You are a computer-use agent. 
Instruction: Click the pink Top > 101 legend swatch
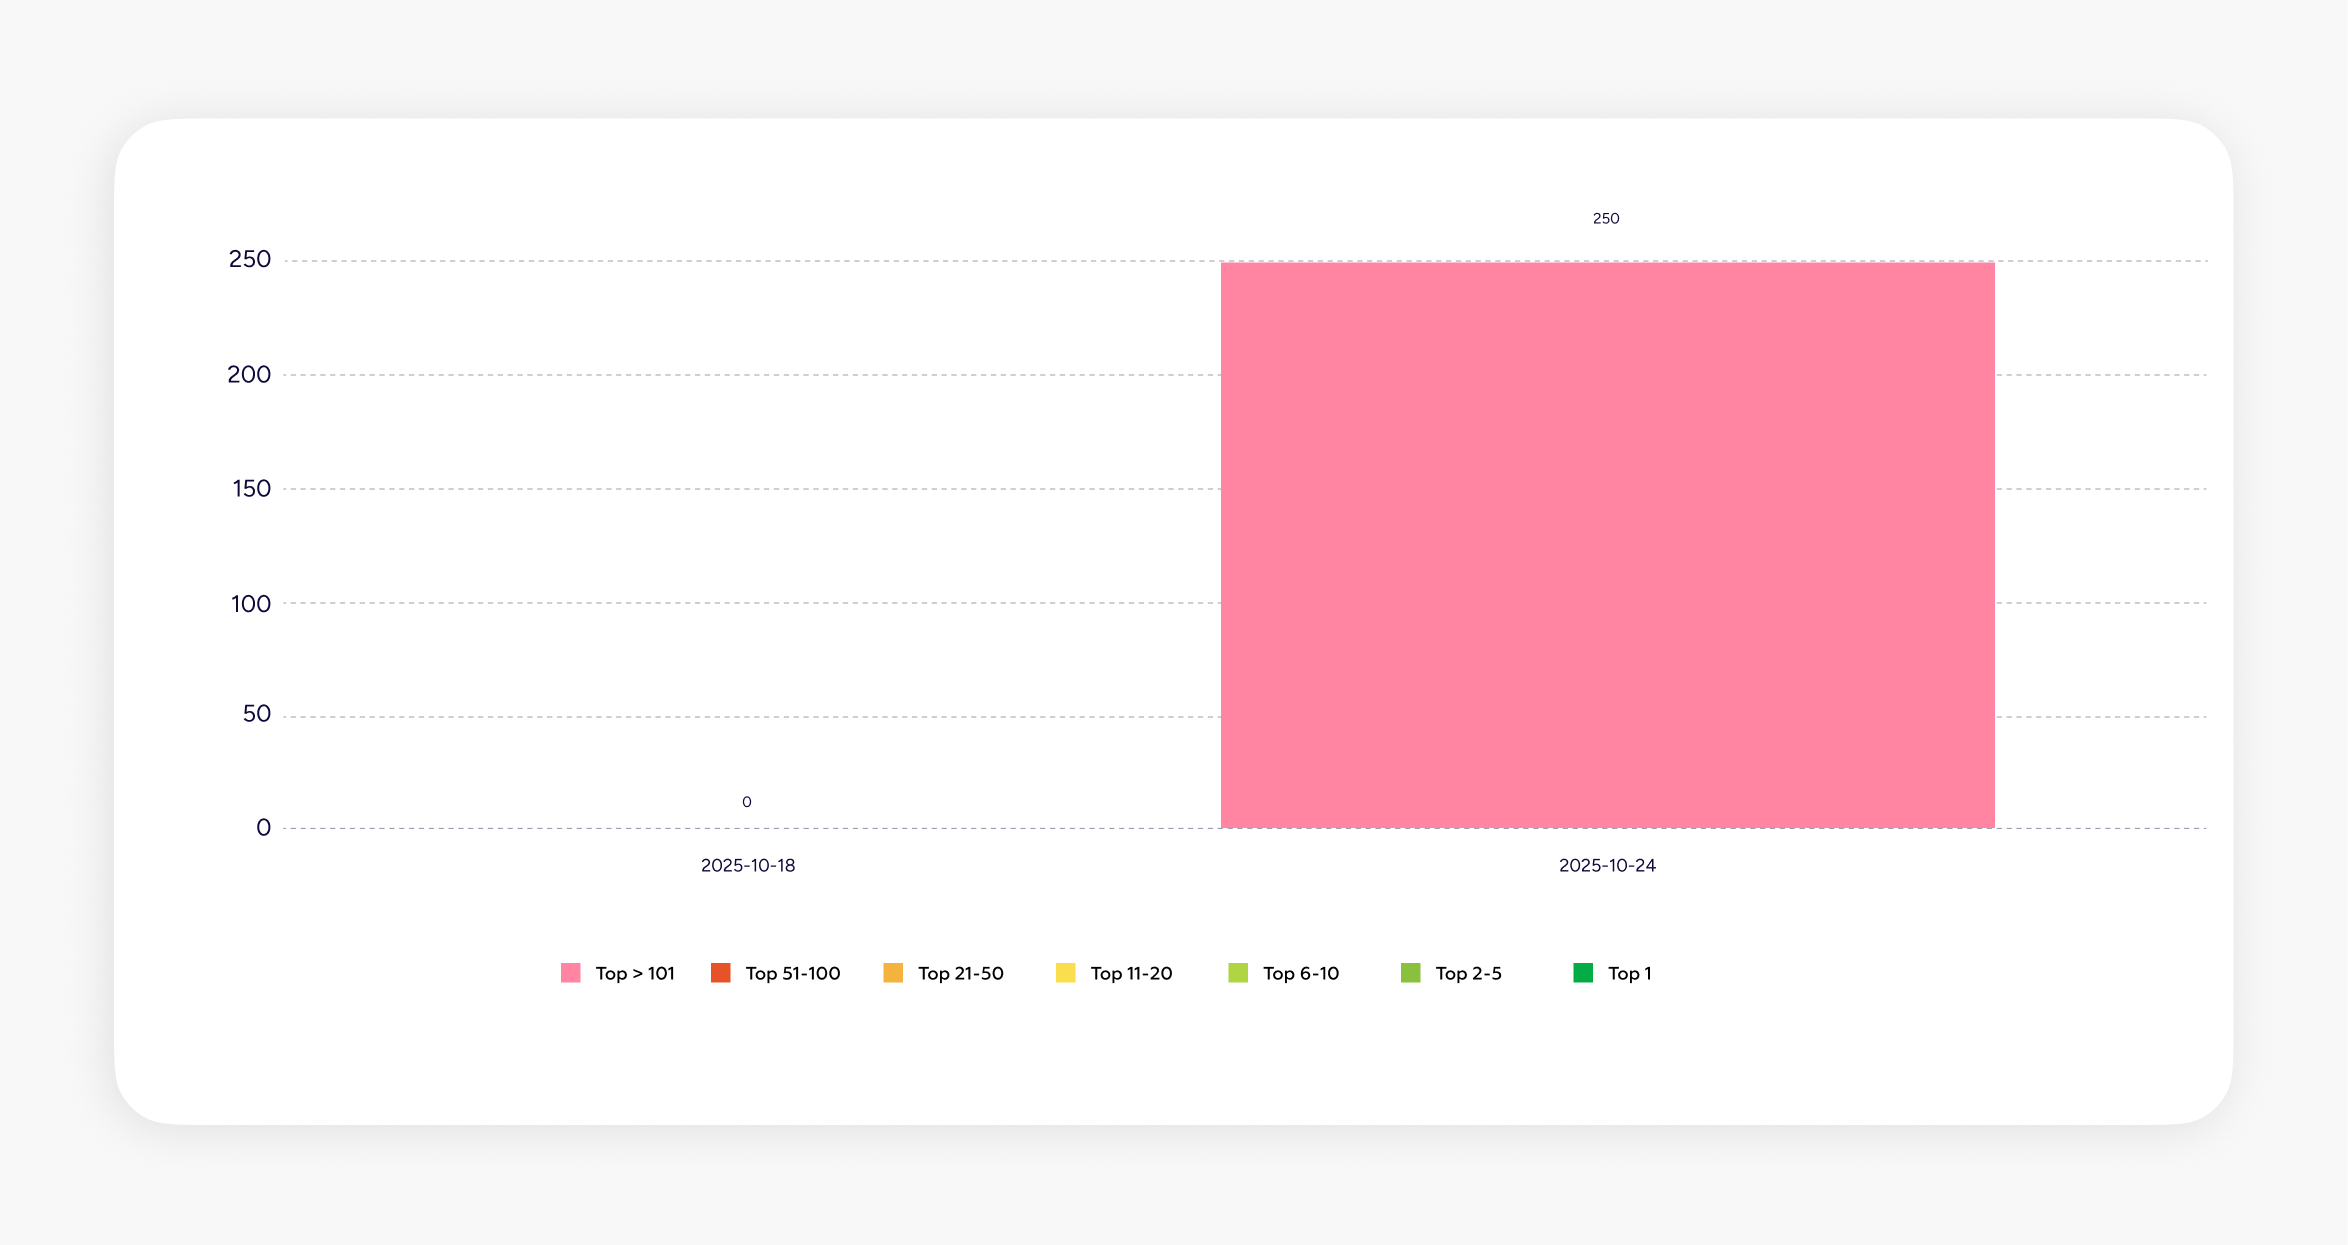570,973
